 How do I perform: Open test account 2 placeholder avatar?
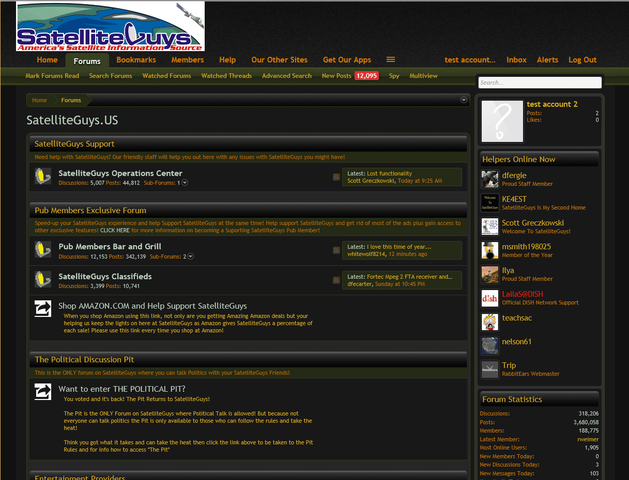click(x=502, y=121)
